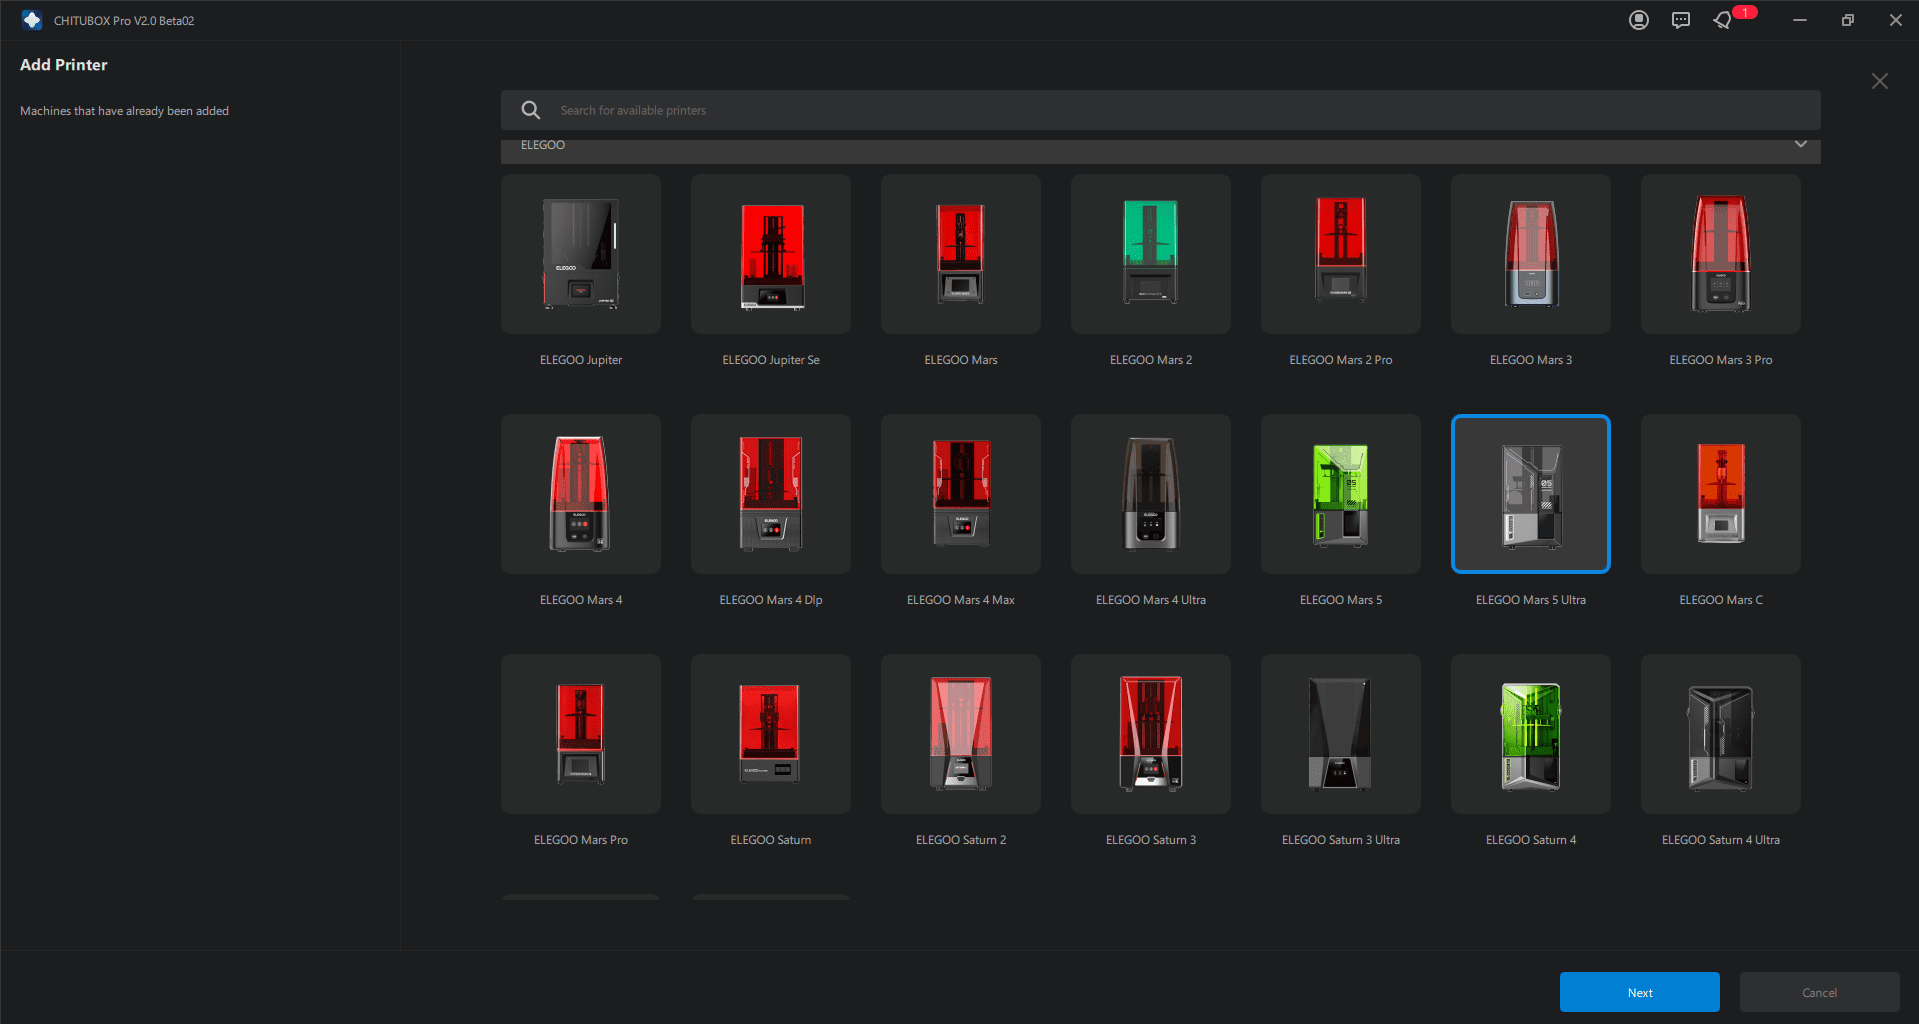Close the Add Printer dialog with X
Screen dimensions: 1919x1024
1879,81
